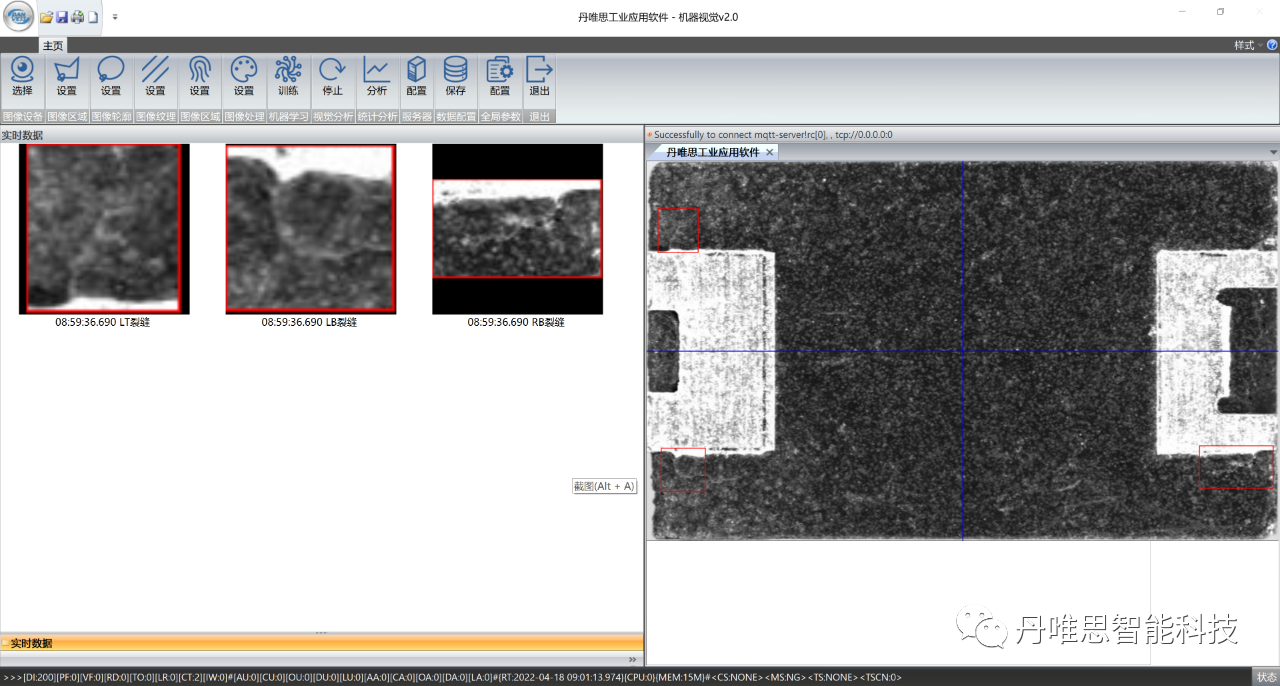Click the 机器学习 ribbon group label
1280x686 pixels.
[288, 116]
